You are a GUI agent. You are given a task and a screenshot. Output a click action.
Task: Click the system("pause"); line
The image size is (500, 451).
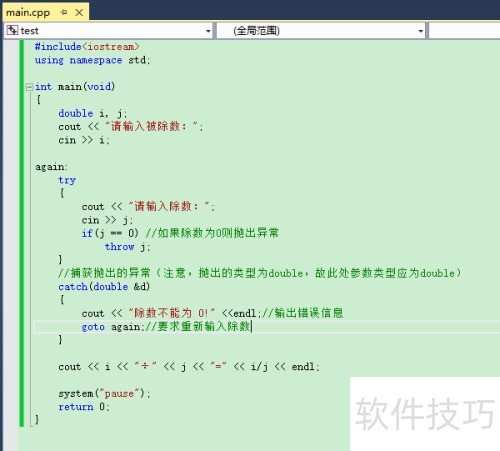[x=104, y=393]
